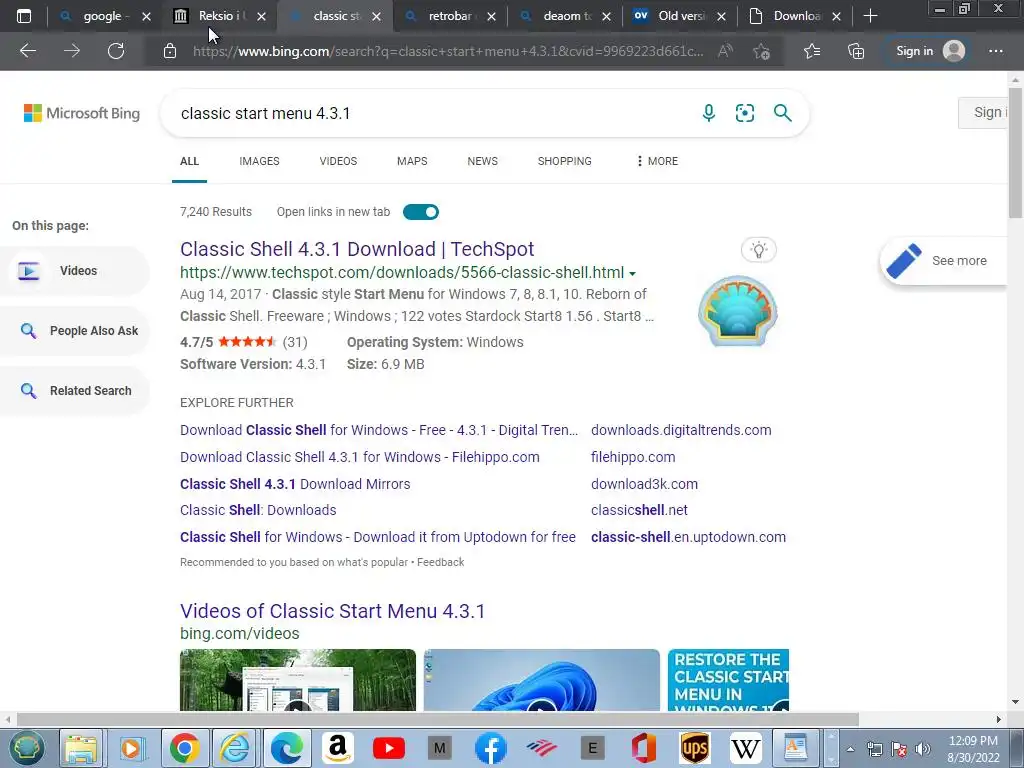Open Classic Shell 4.3.1 Download TechSpot link
Viewport: 1024px width, 768px height.
click(x=357, y=249)
